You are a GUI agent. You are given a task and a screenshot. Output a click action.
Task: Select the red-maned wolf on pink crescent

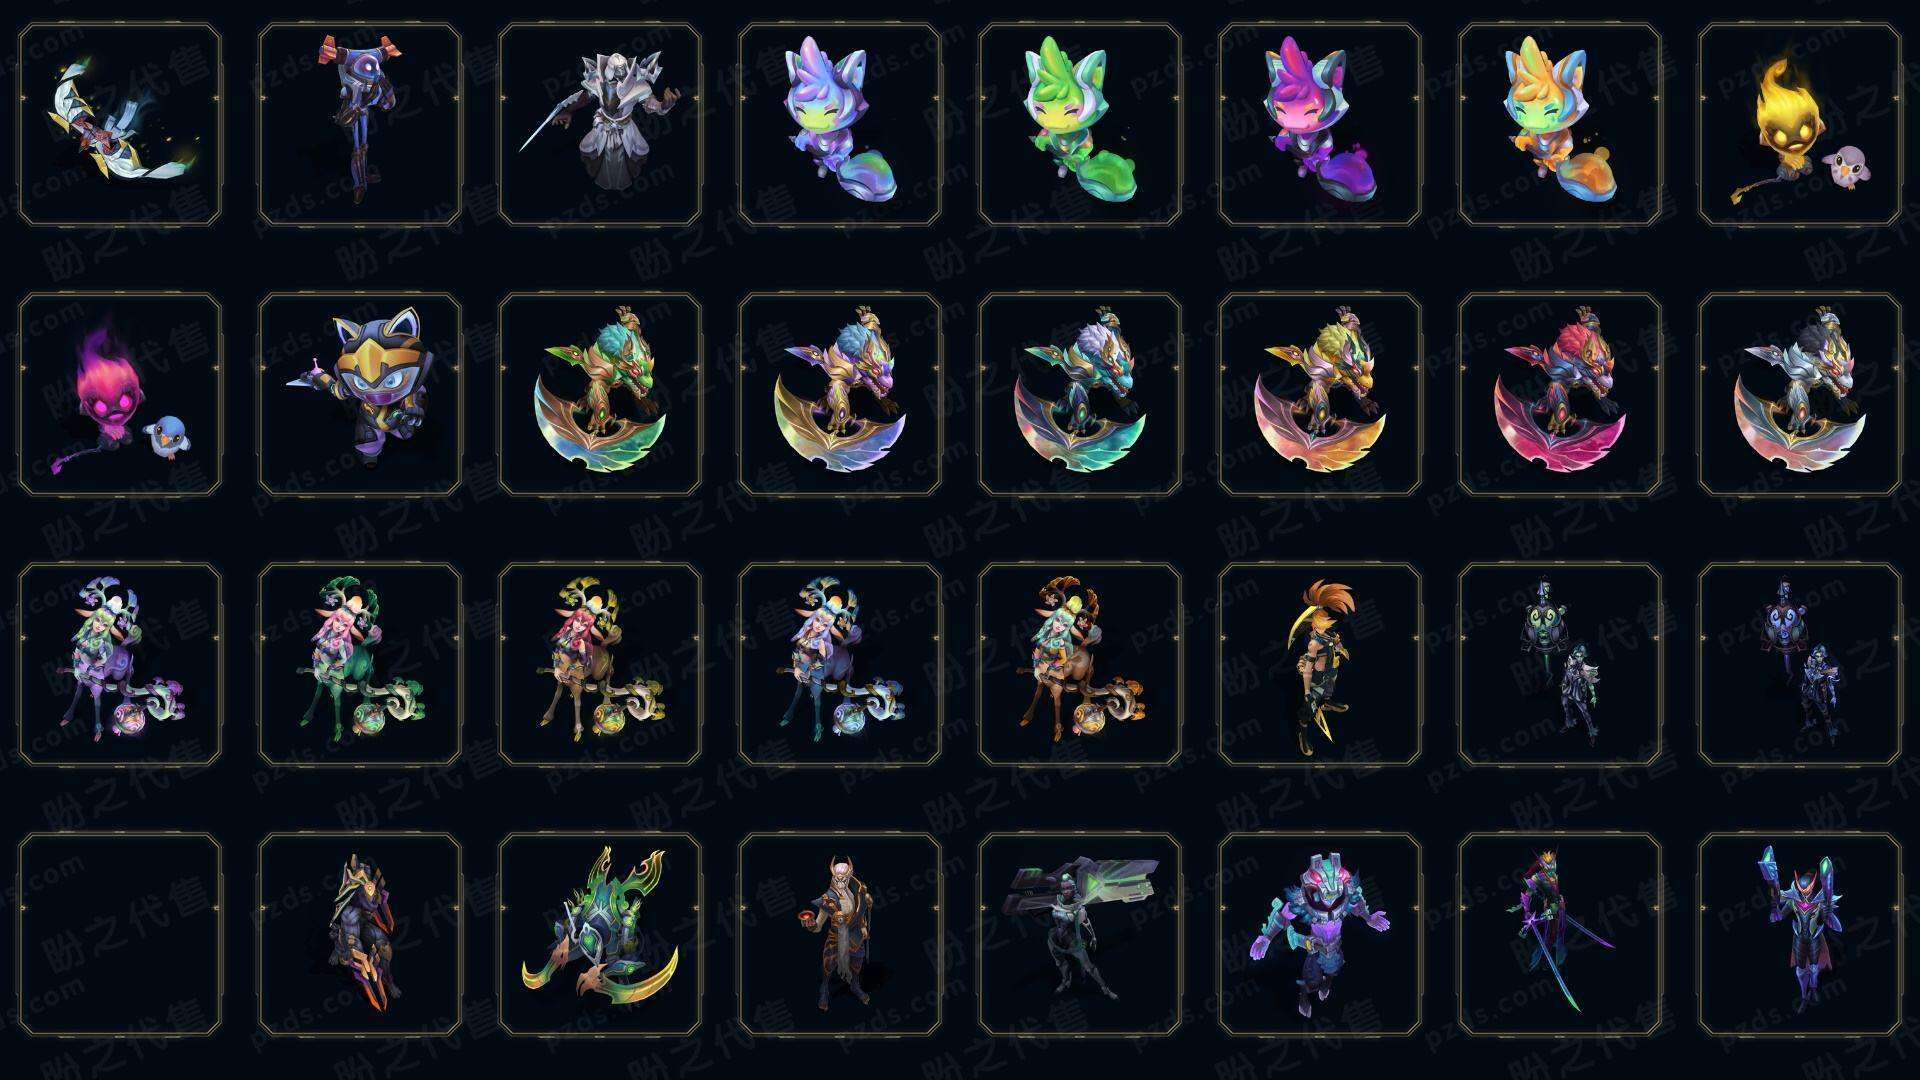click(1560, 394)
